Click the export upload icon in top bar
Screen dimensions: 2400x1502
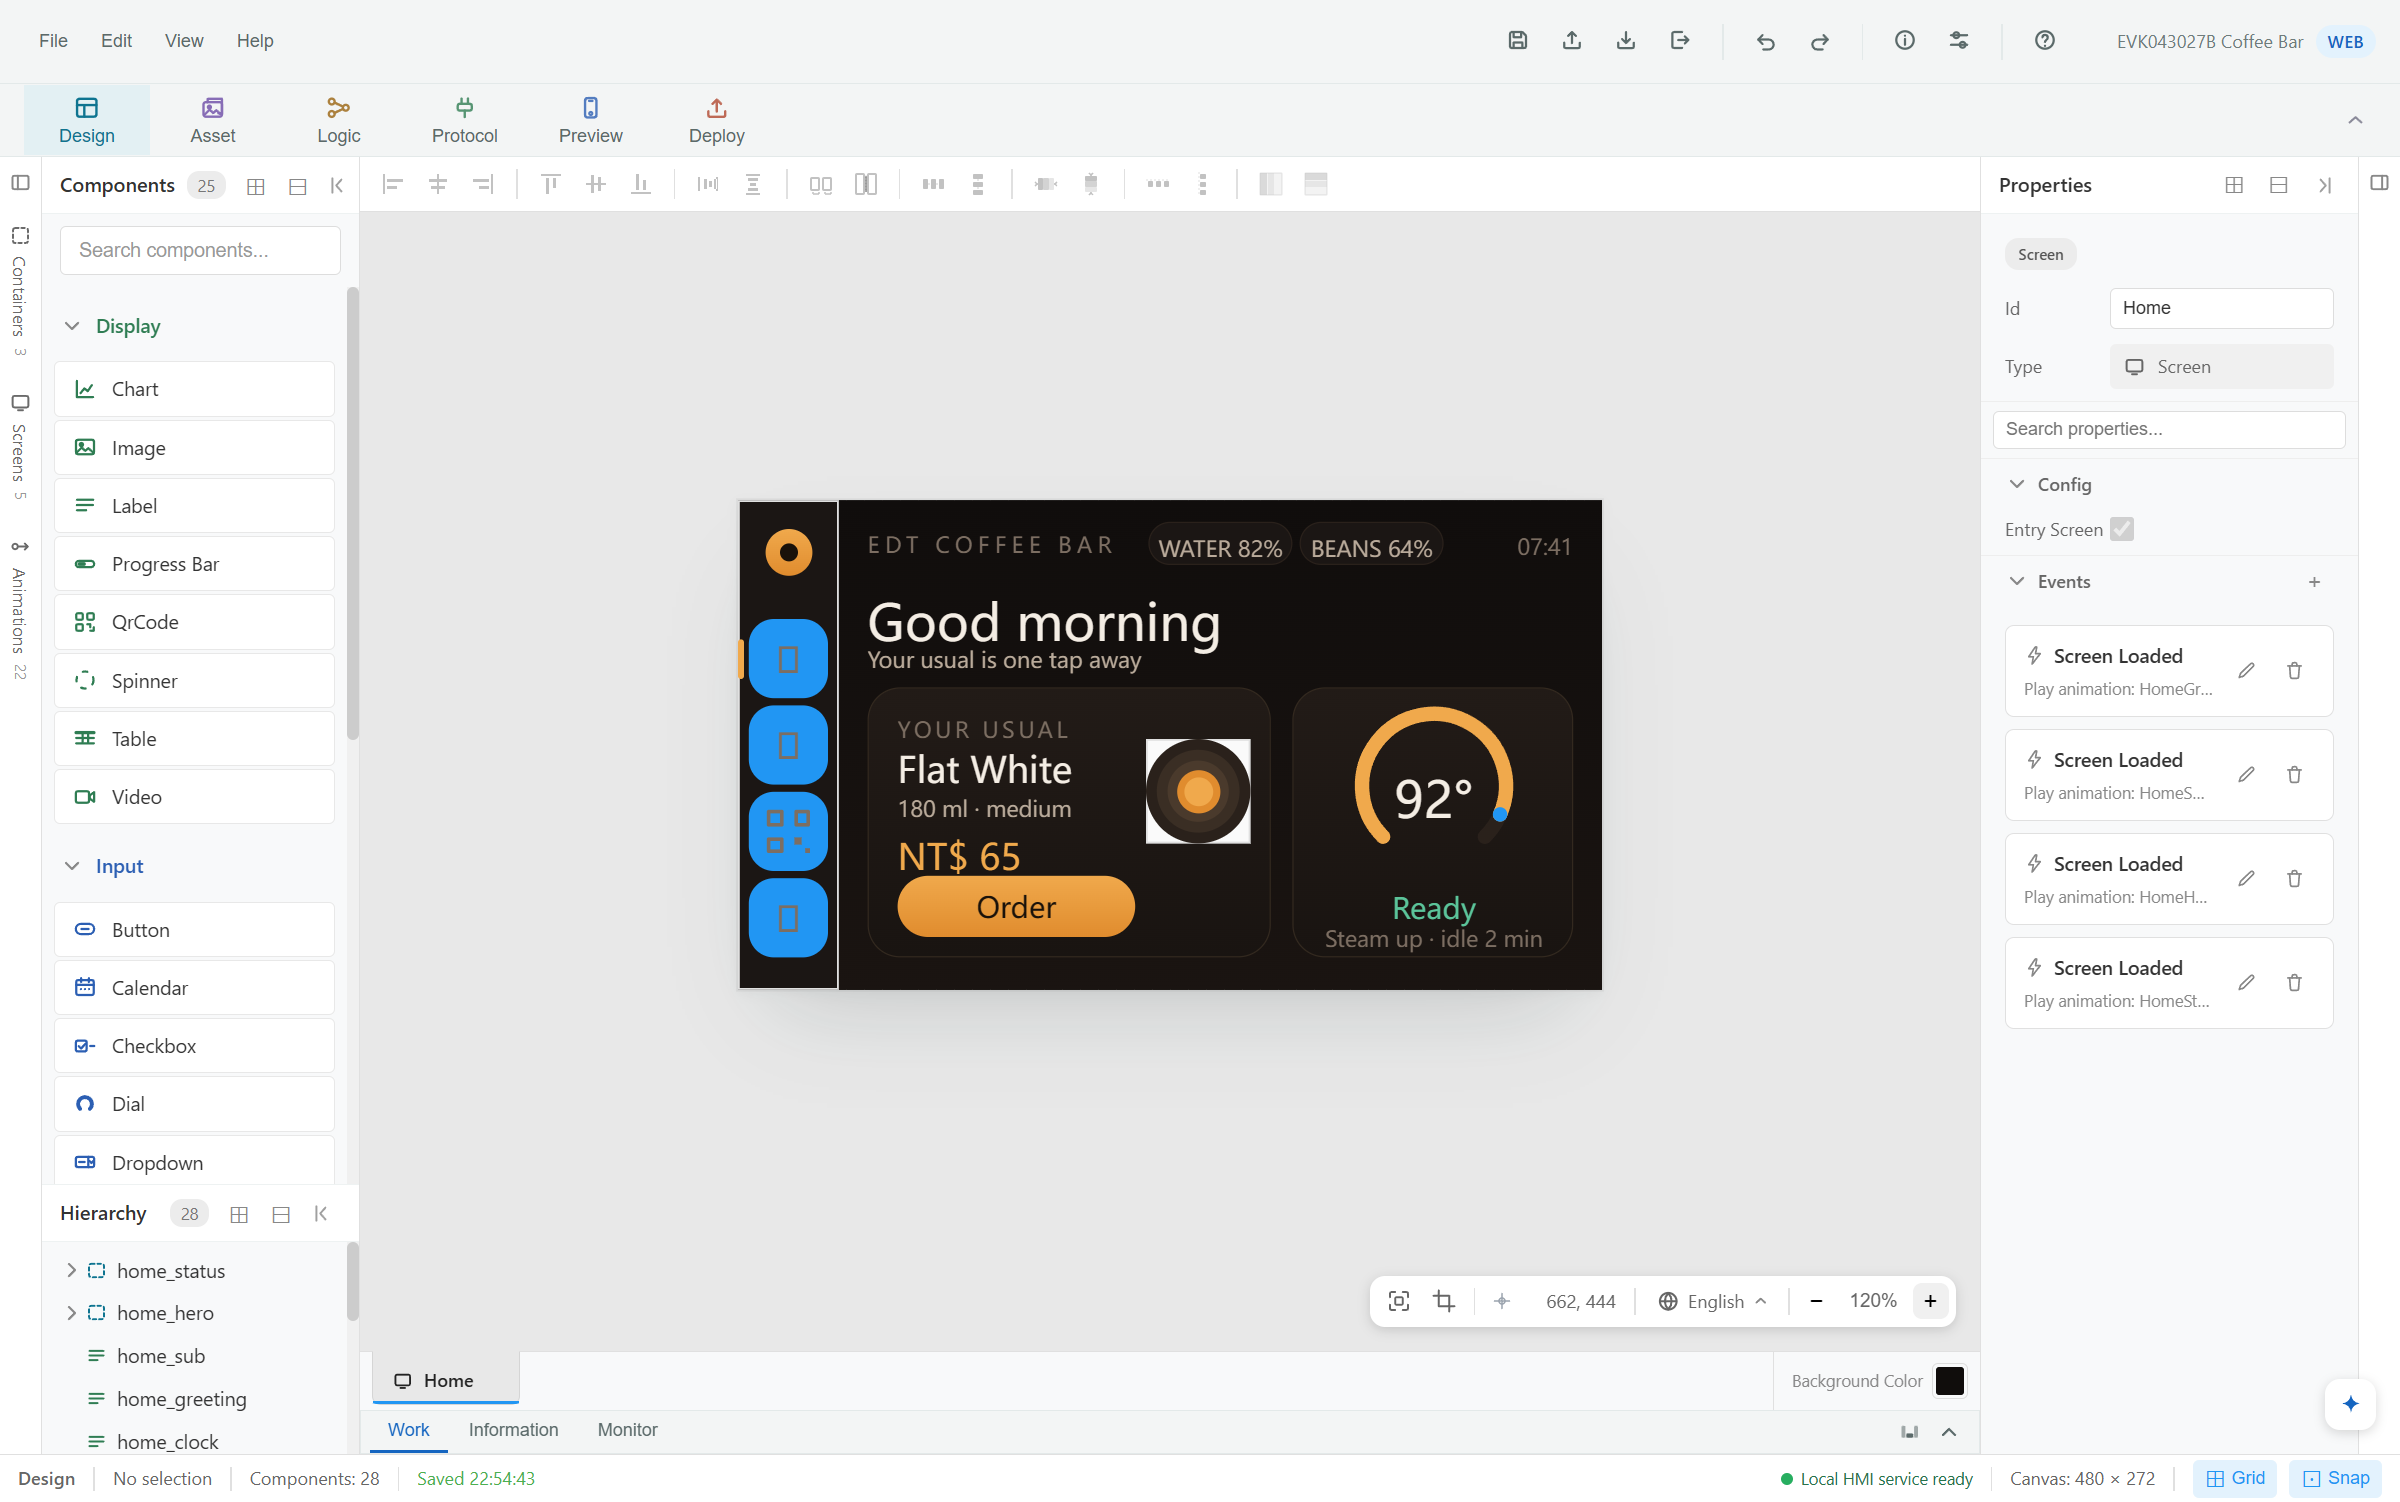1571,40
